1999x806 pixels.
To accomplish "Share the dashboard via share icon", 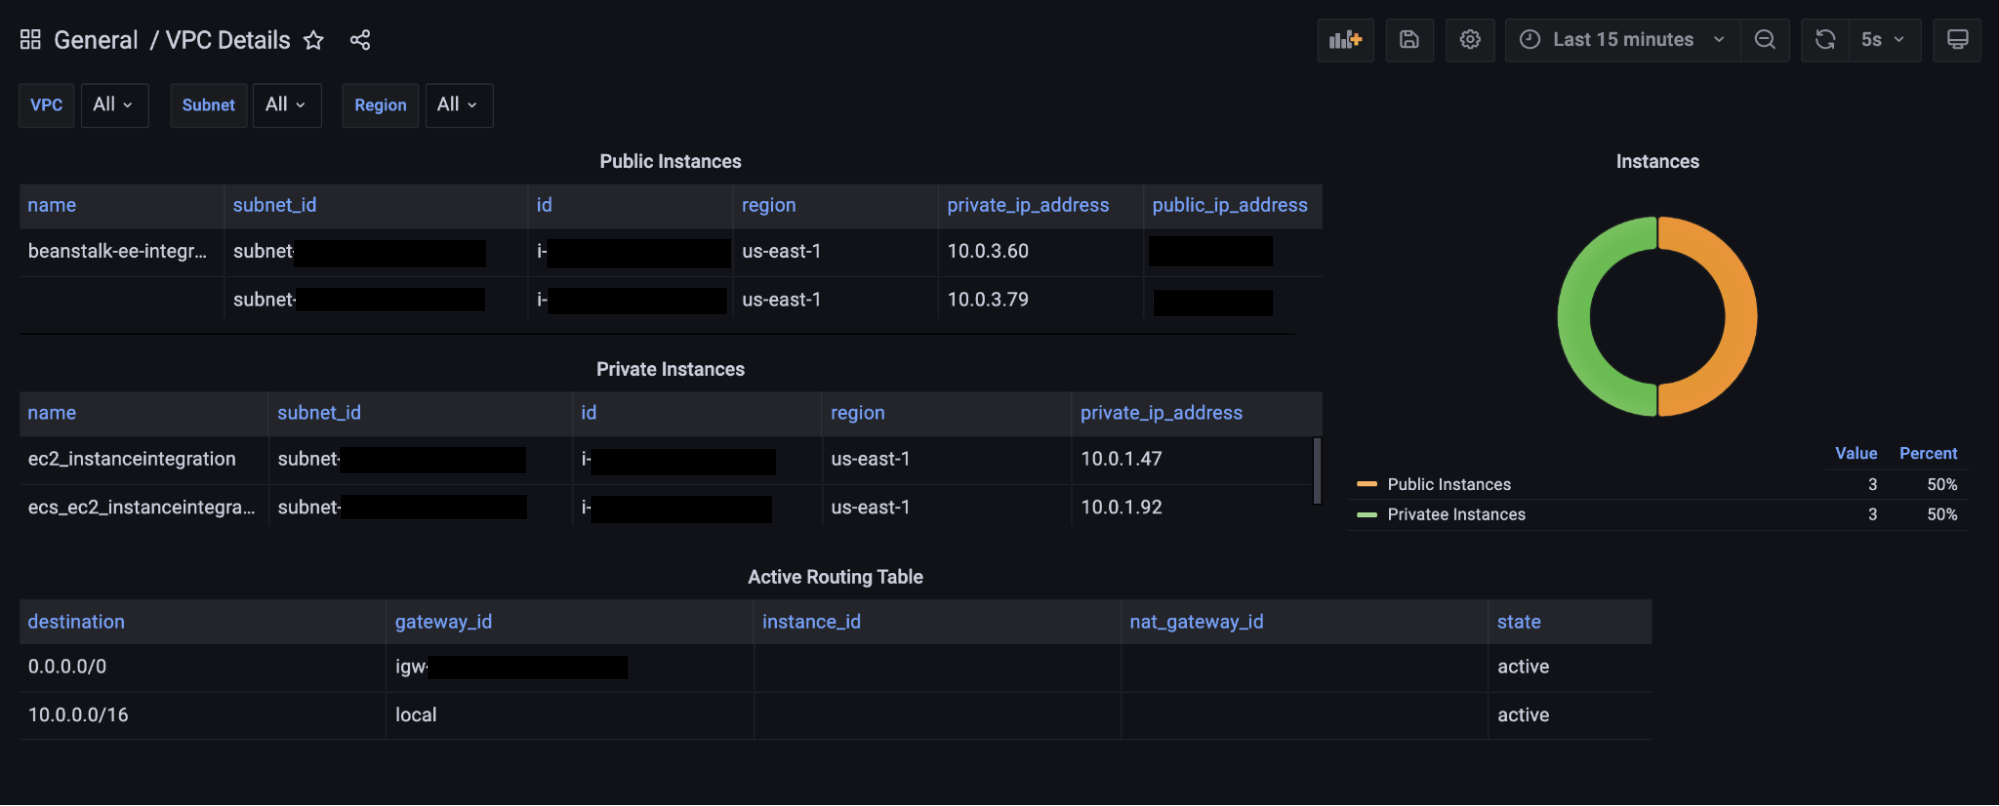I will (360, 40).
